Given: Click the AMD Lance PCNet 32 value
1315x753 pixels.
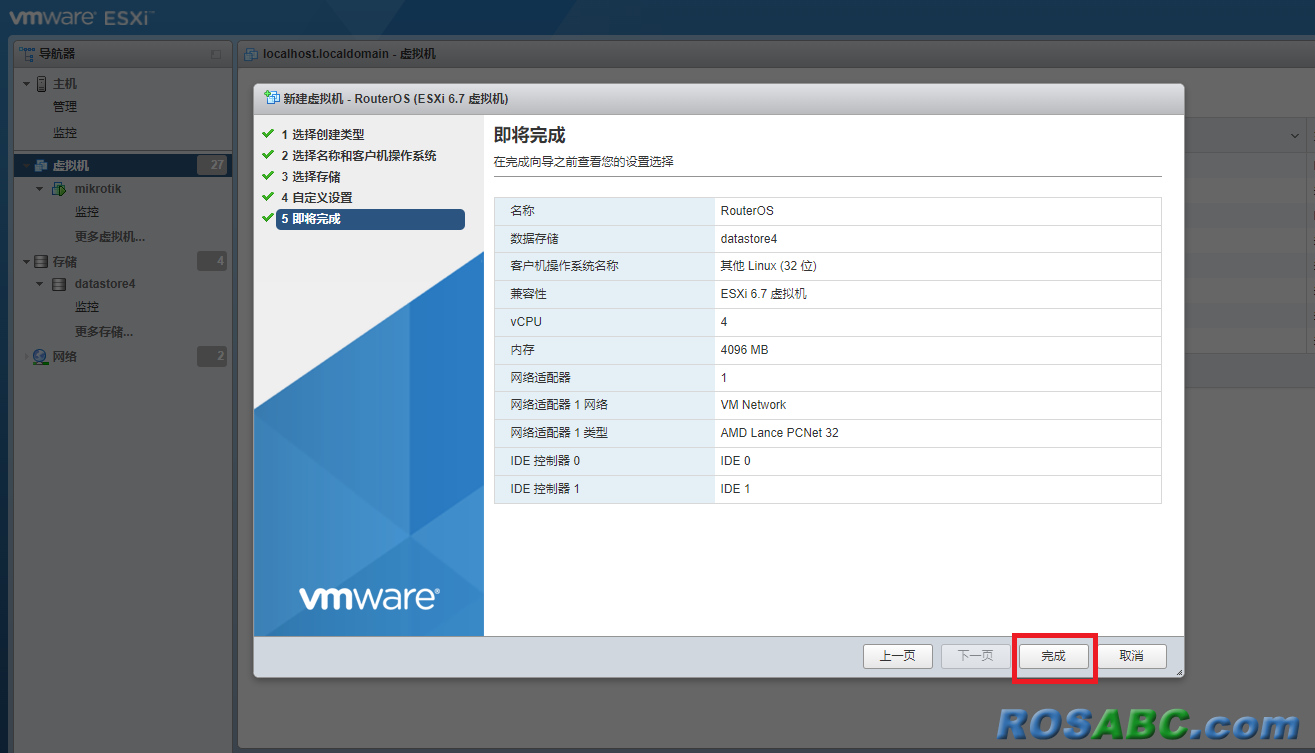Looking at the screenshot, I should 779,433.
